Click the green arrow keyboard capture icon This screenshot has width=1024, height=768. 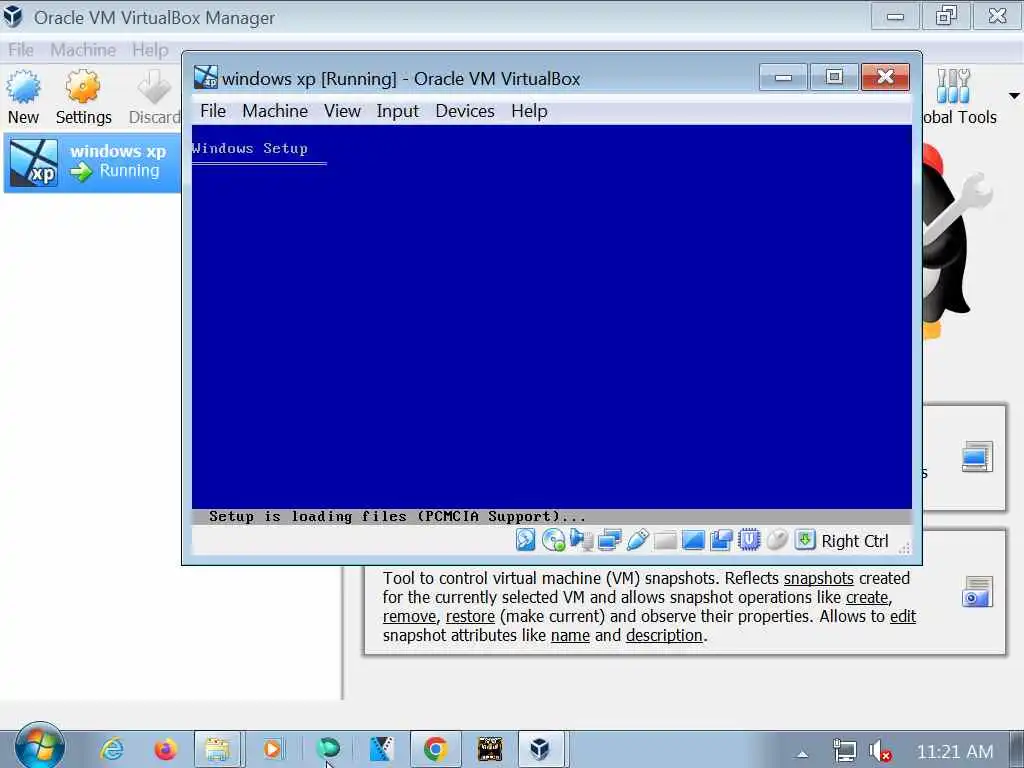click(805, 541)
